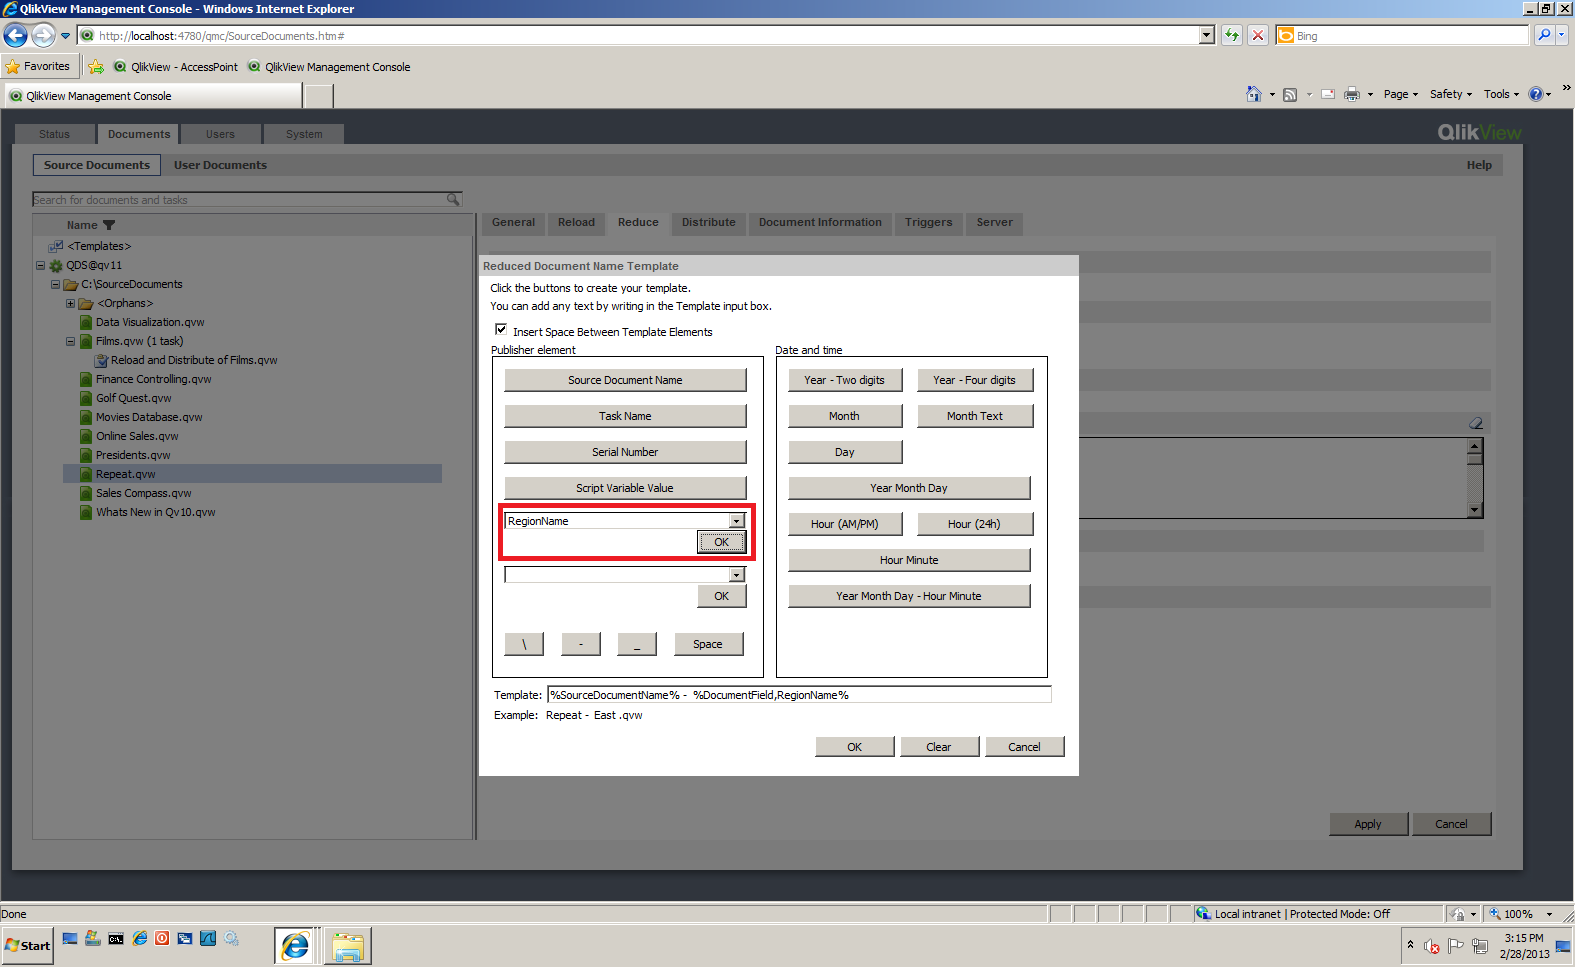This screenshot has width=1575, height=967.
Task: Click the Read Mail envelope icon
Action: click(x=1328, y=95)
